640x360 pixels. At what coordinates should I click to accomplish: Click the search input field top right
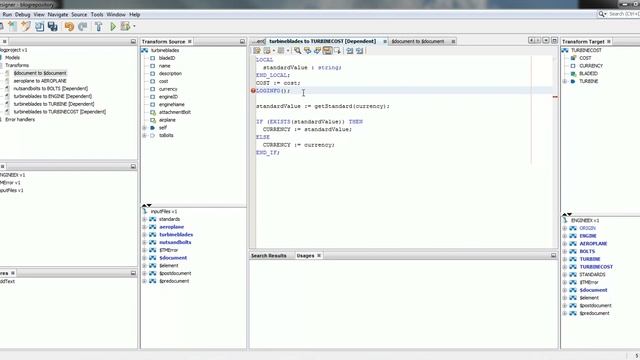tap(624, 14)
